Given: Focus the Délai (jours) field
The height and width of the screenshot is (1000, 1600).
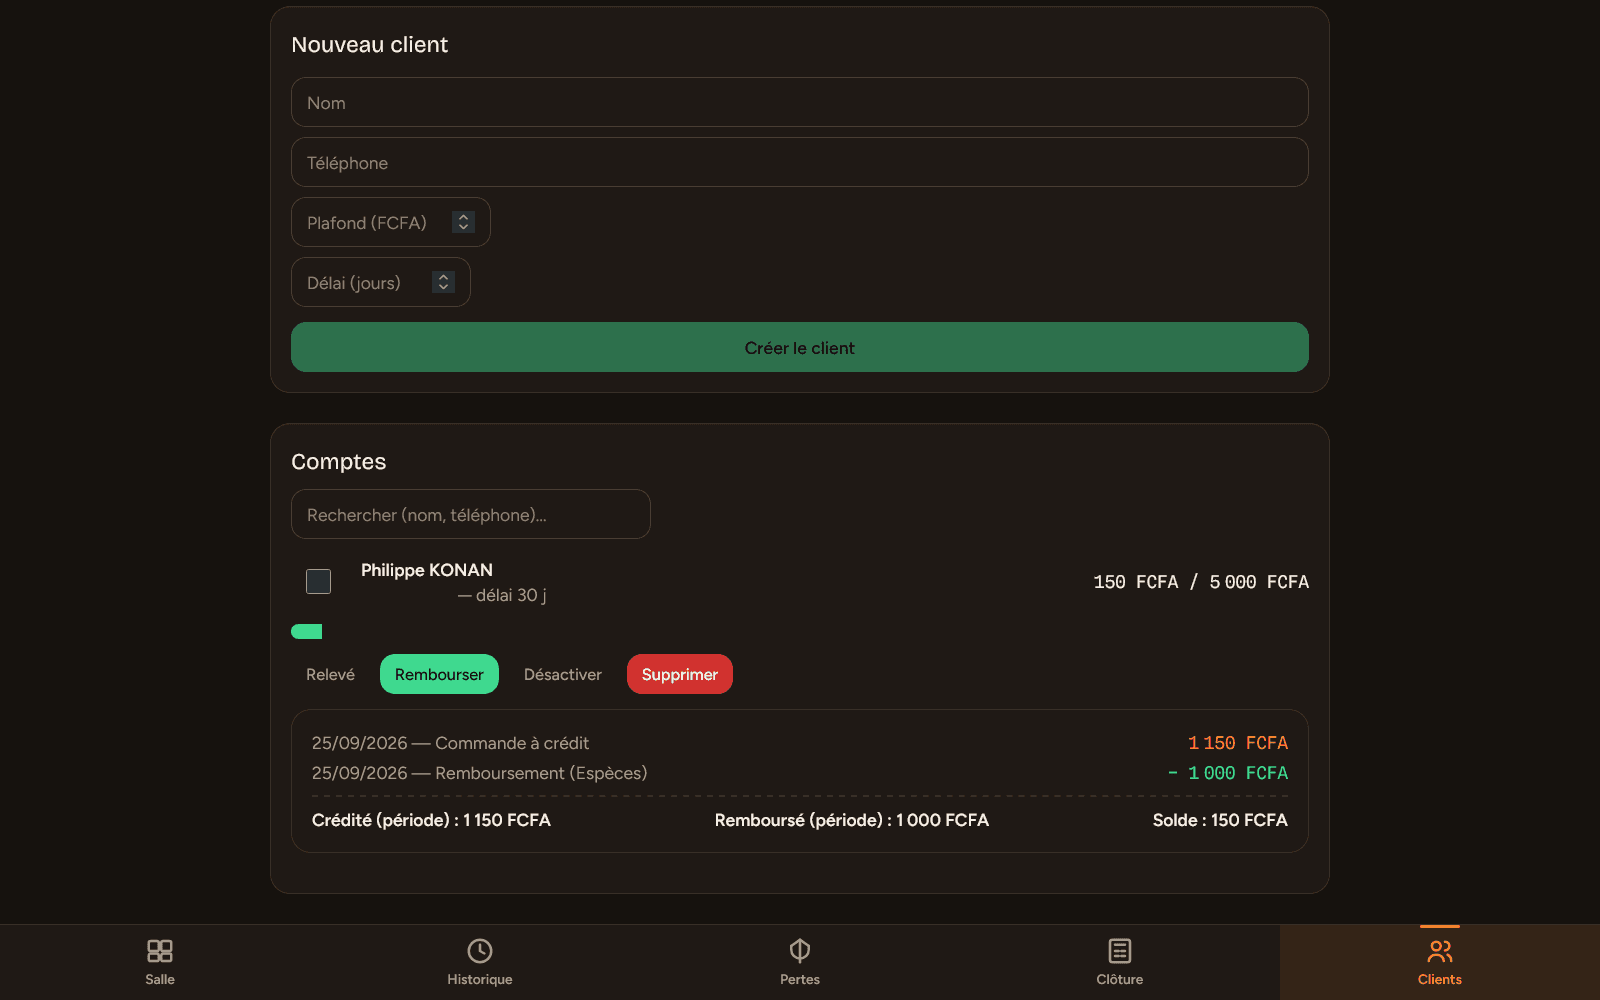Looking at the screenshot, I should click(381, 282).
